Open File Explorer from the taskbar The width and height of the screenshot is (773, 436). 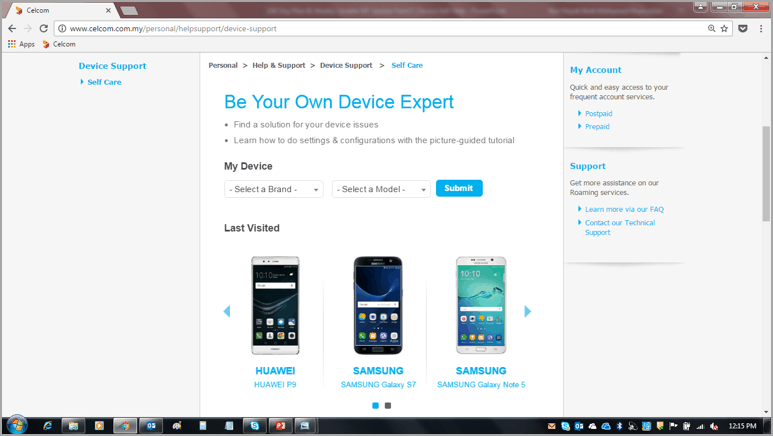73,426
